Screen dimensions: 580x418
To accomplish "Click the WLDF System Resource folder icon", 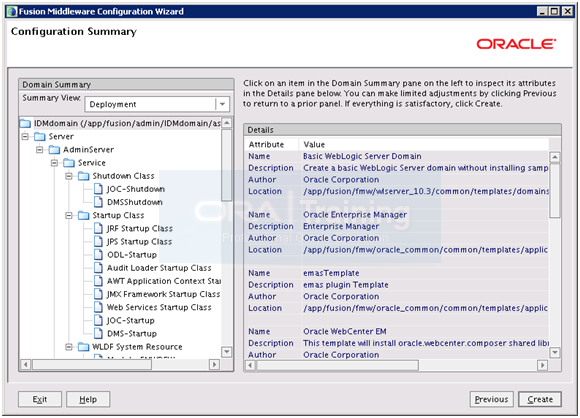I will (84, 347).
